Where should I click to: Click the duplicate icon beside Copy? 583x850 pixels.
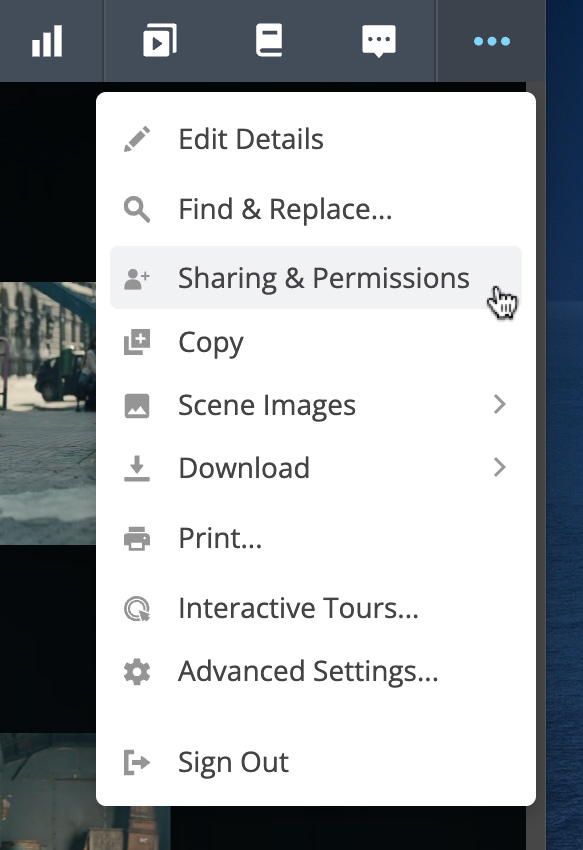(x=137, y=342)
